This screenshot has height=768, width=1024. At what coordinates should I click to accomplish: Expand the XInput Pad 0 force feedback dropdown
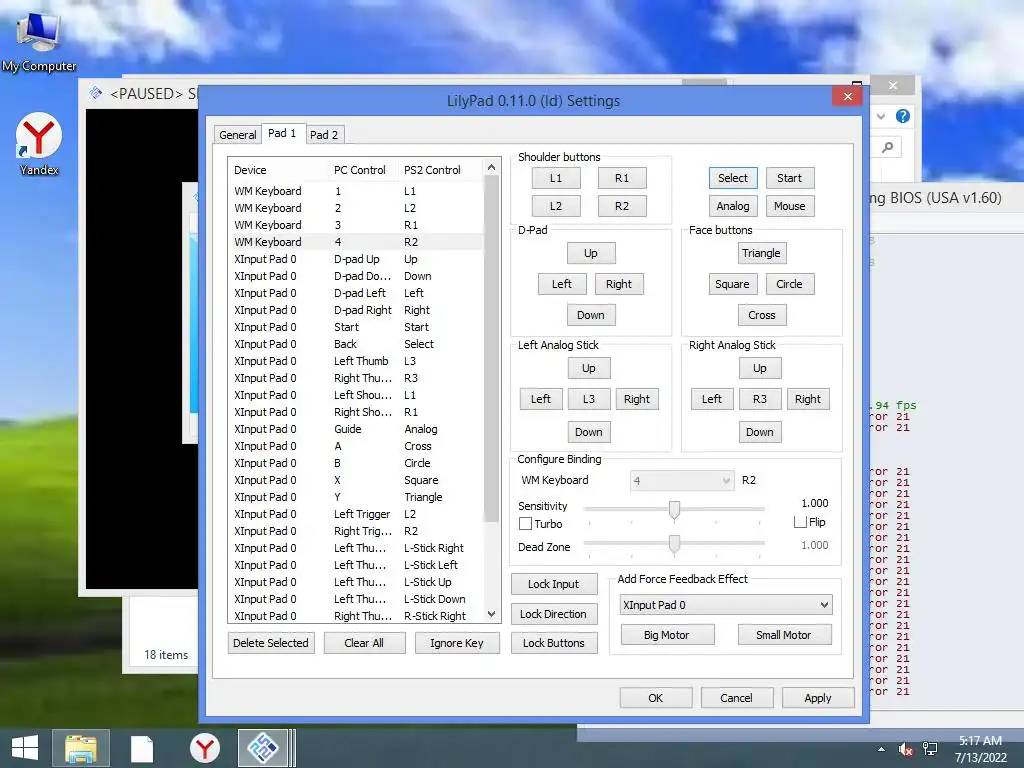(726, 605)
